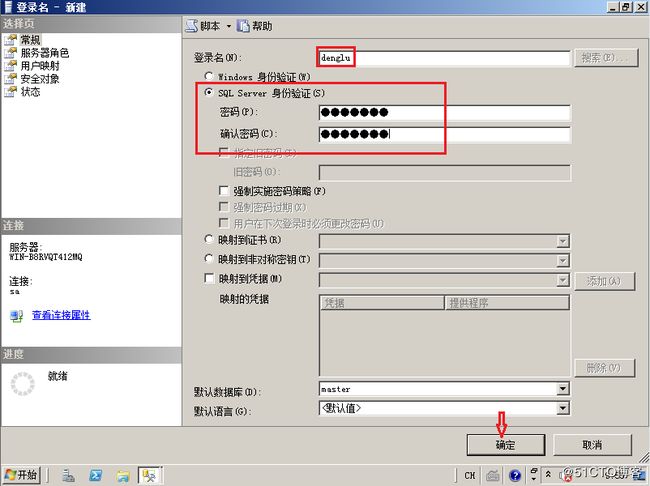Click into the 登录名 input field
This screenshot has height=486, width=650.
(x=444, y=58)
